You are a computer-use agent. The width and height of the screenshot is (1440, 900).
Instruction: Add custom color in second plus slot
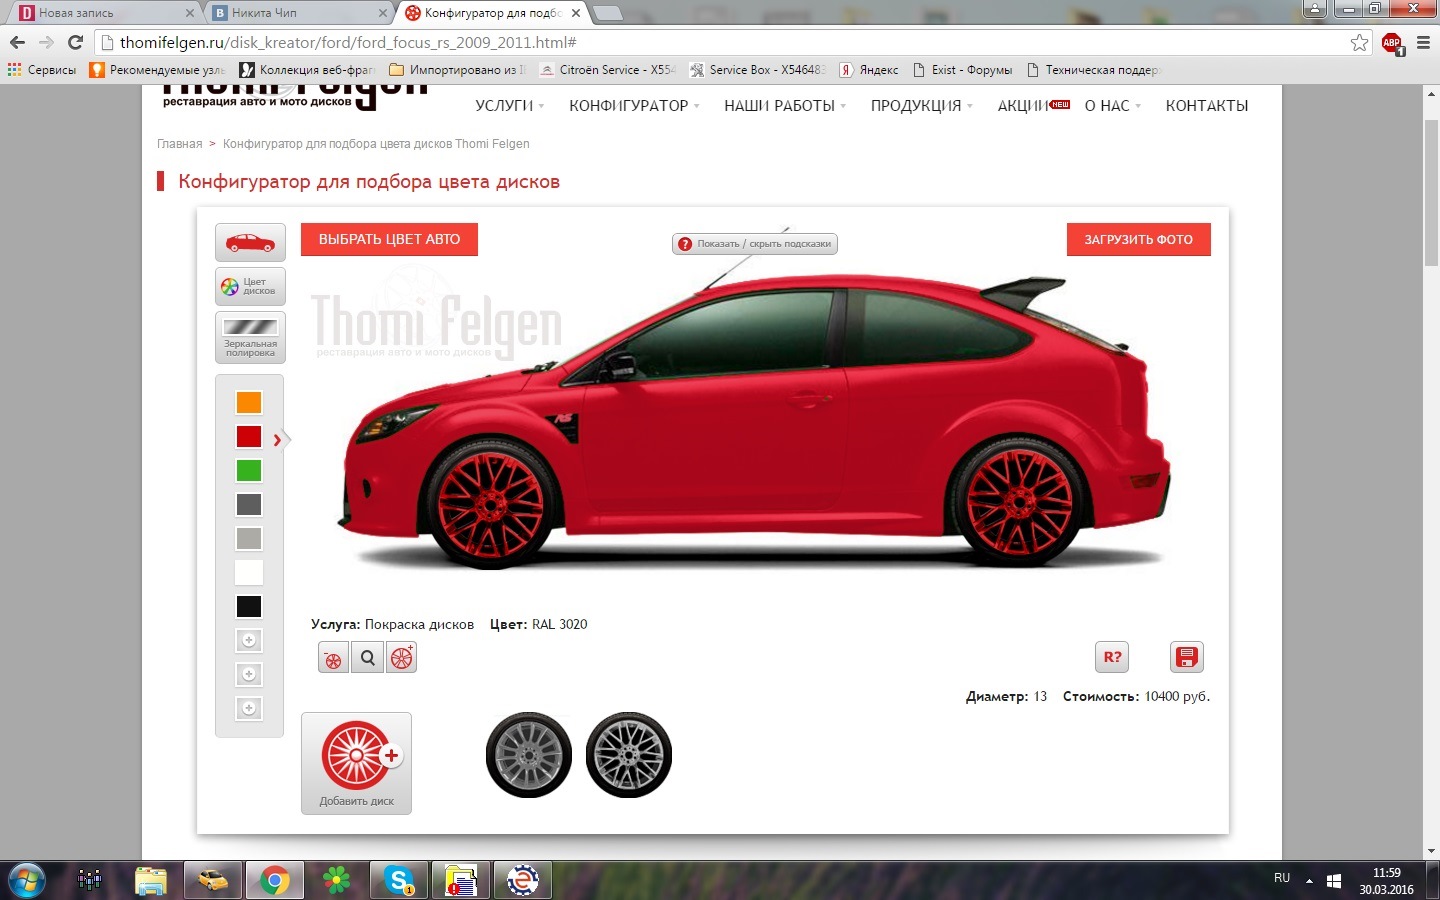click(x=249, y=674)
